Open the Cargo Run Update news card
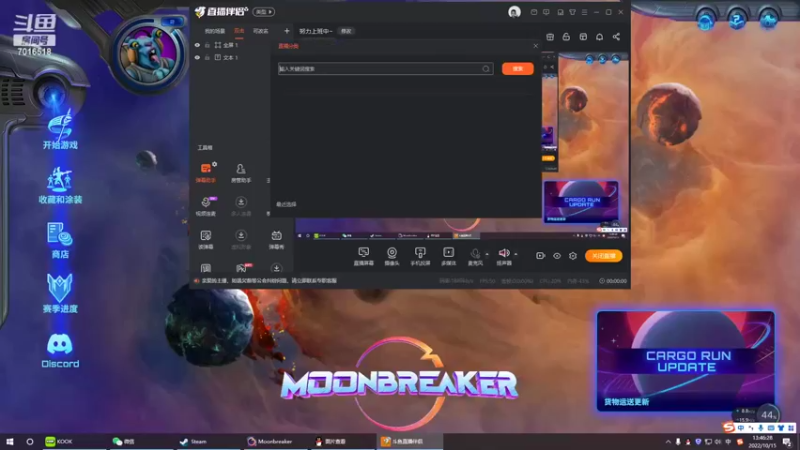Viewport: 800px width, 450px height. (x=686, y=361)
